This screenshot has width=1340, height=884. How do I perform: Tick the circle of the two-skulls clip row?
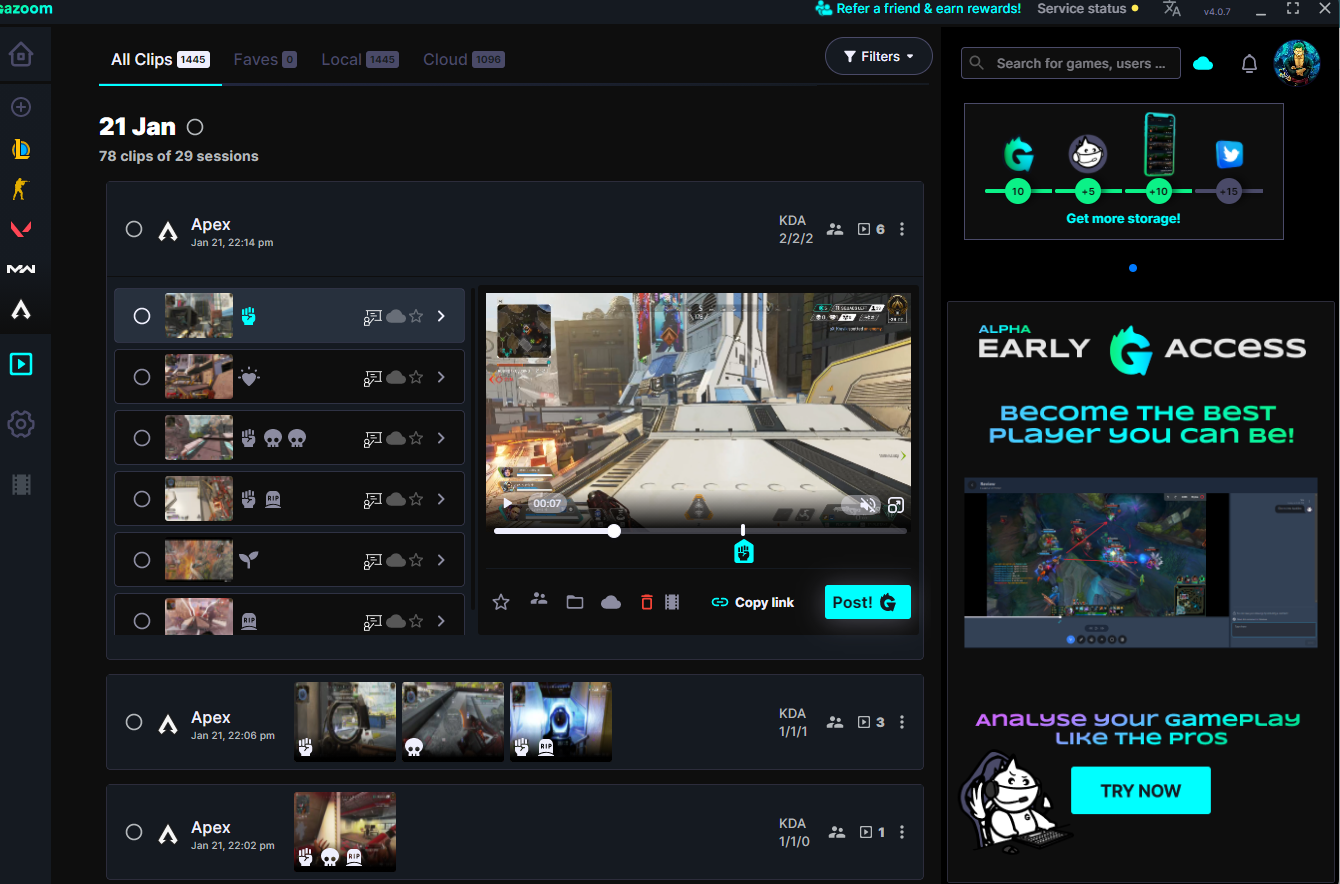[x=142, y=438]
